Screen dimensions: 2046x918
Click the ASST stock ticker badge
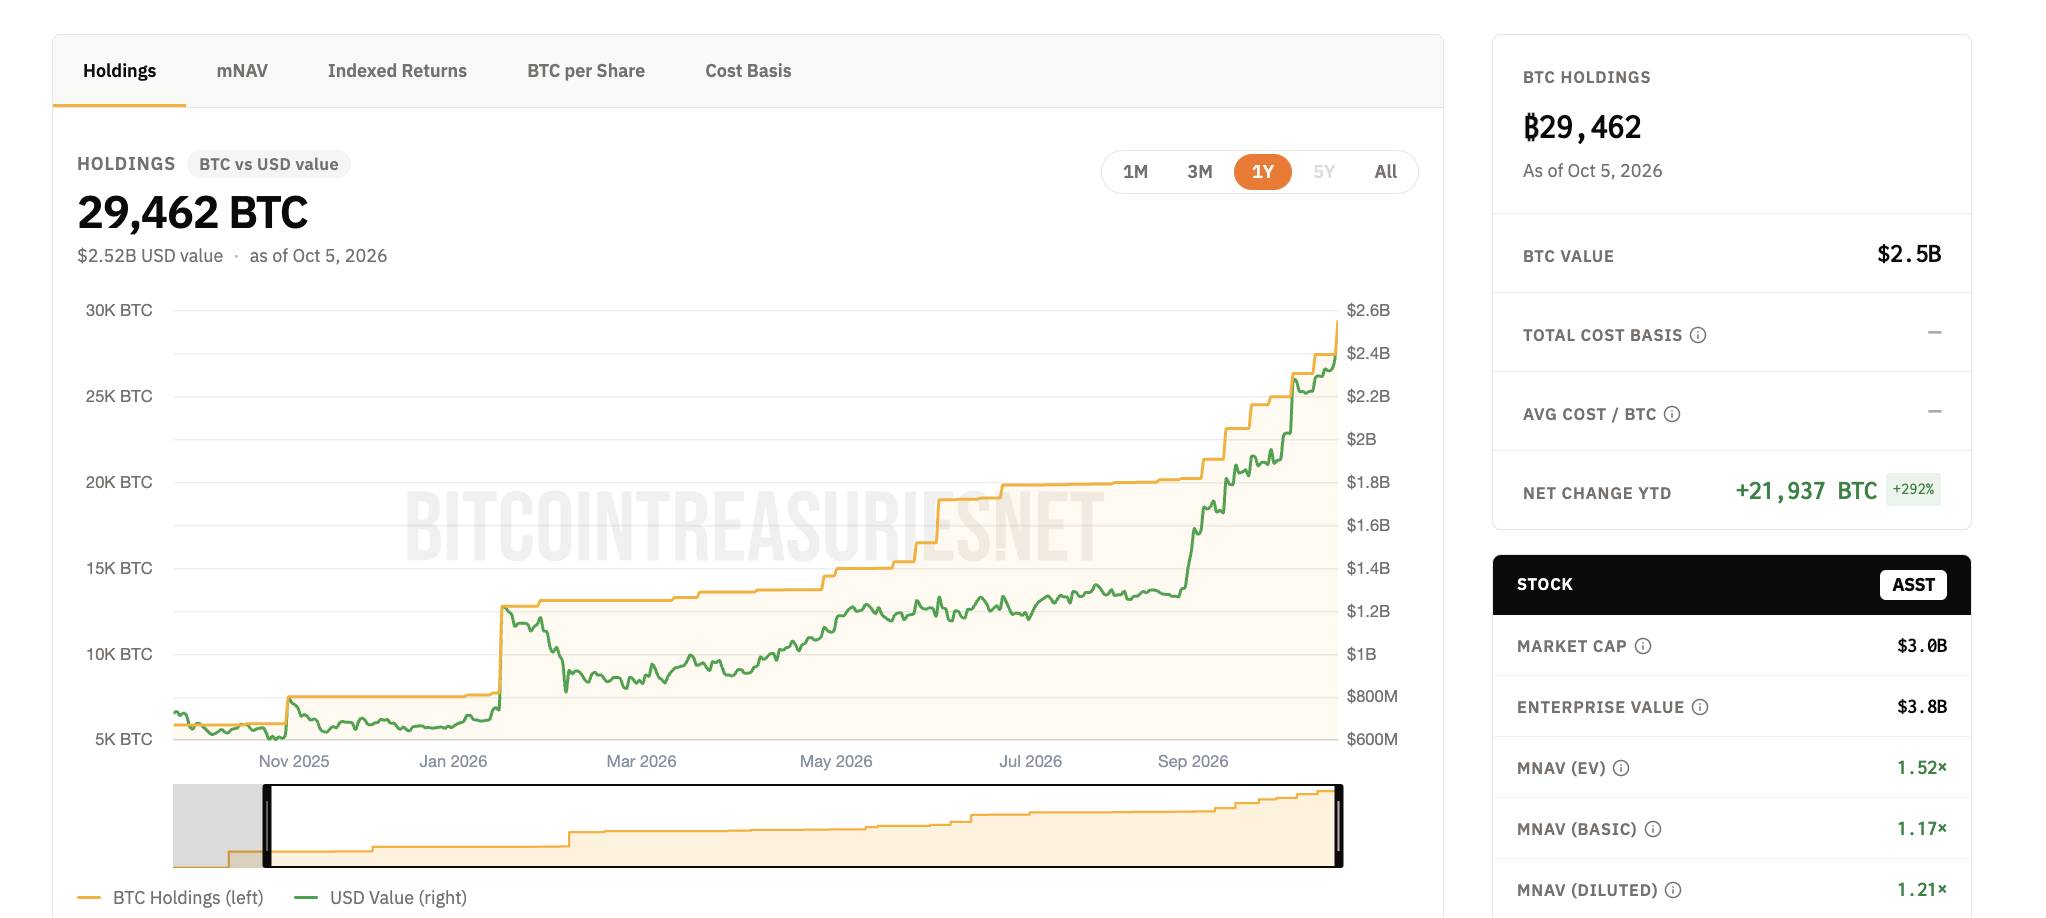click(1913, 585)
